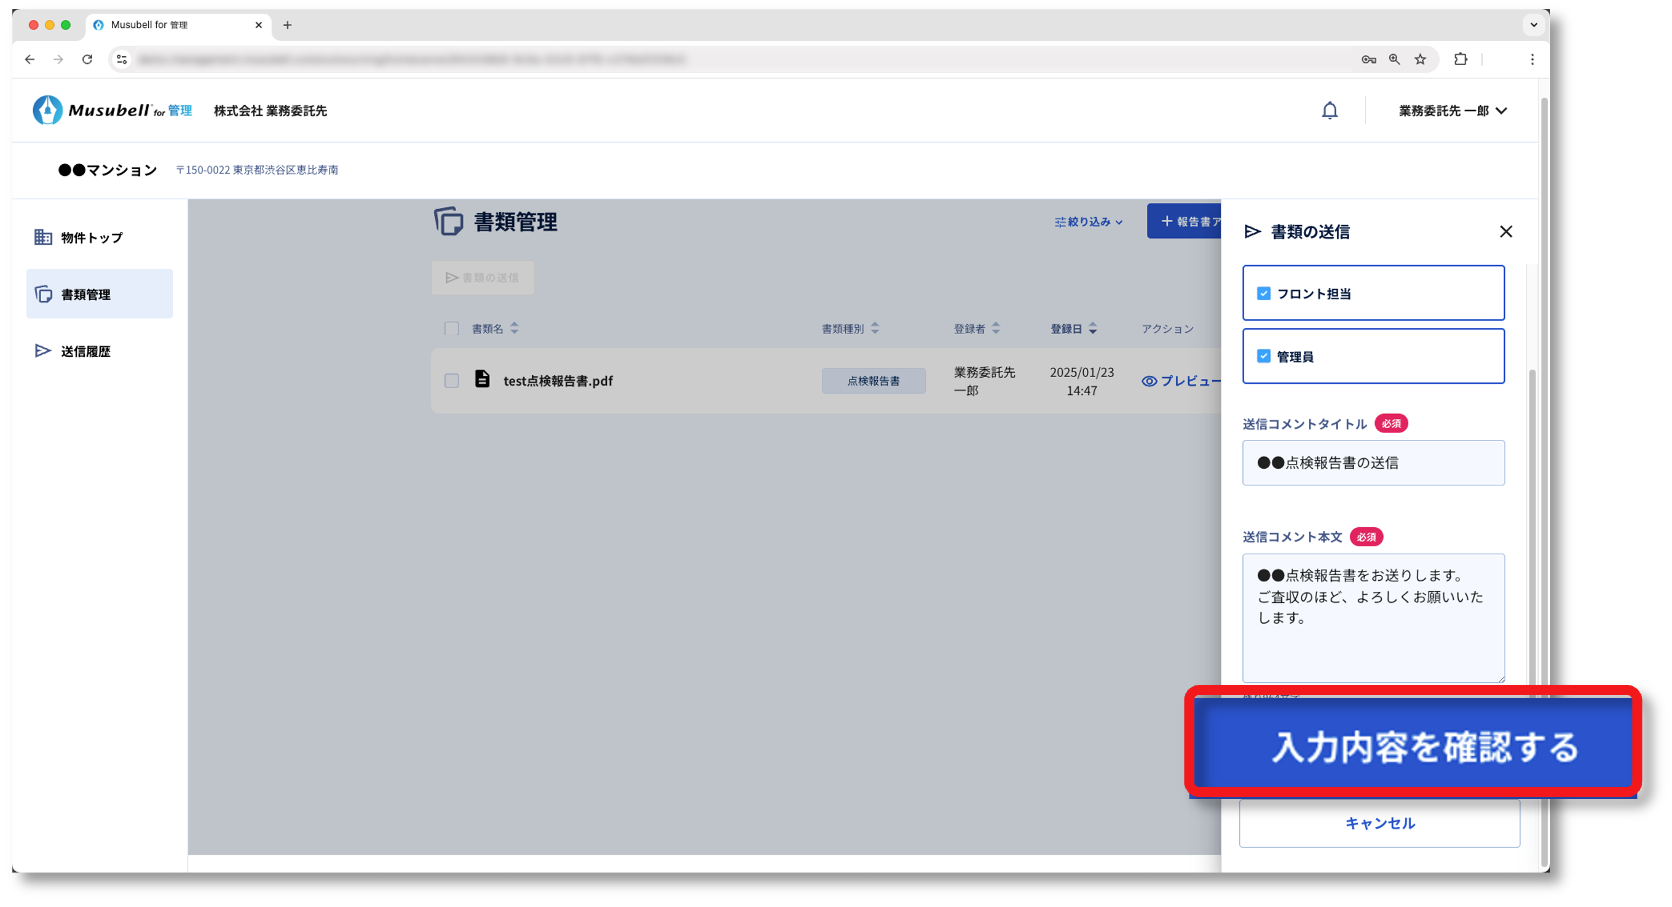Open the 業務委託先 一郎 user dropdown

click(1452, 111)
